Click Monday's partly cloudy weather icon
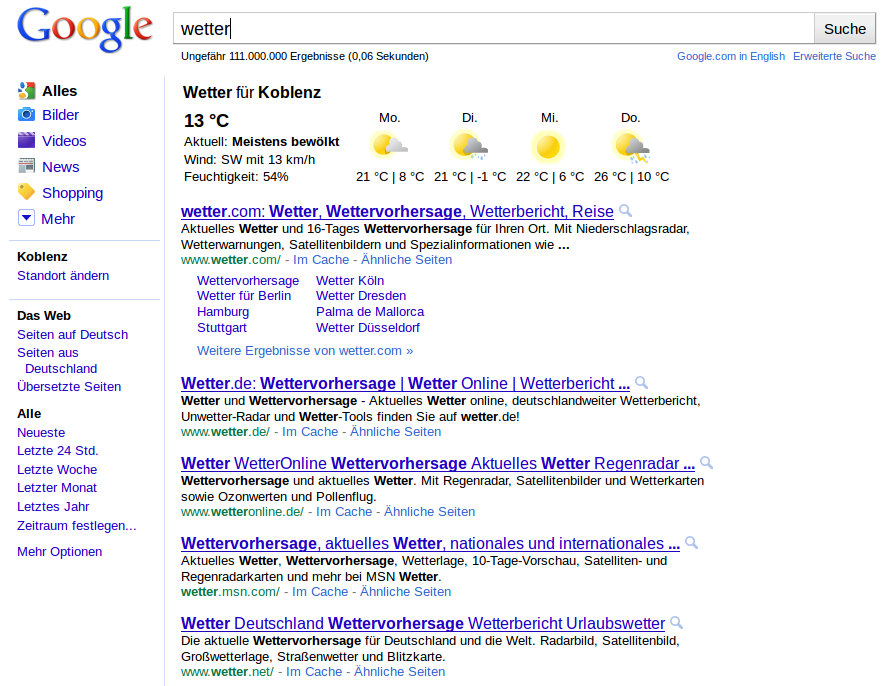Viewport: 886px width, 686px height. (389, 146)
